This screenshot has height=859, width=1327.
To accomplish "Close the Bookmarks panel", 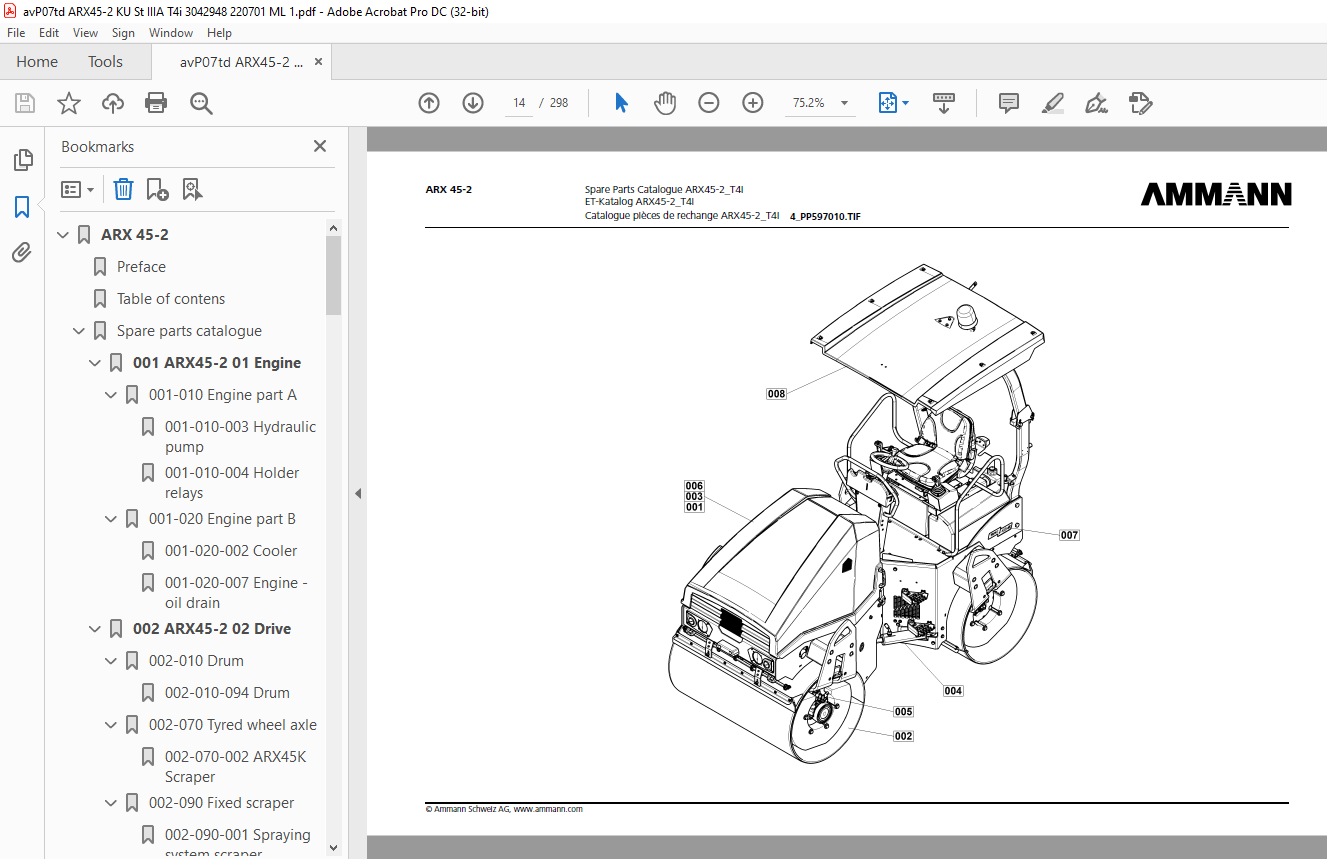I will (x=320, y=146).
